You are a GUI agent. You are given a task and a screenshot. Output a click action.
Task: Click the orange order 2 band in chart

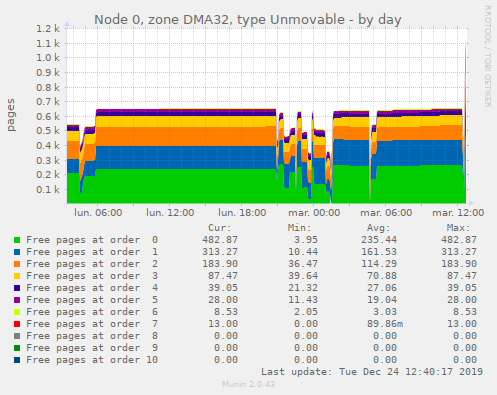click(187, 137)
